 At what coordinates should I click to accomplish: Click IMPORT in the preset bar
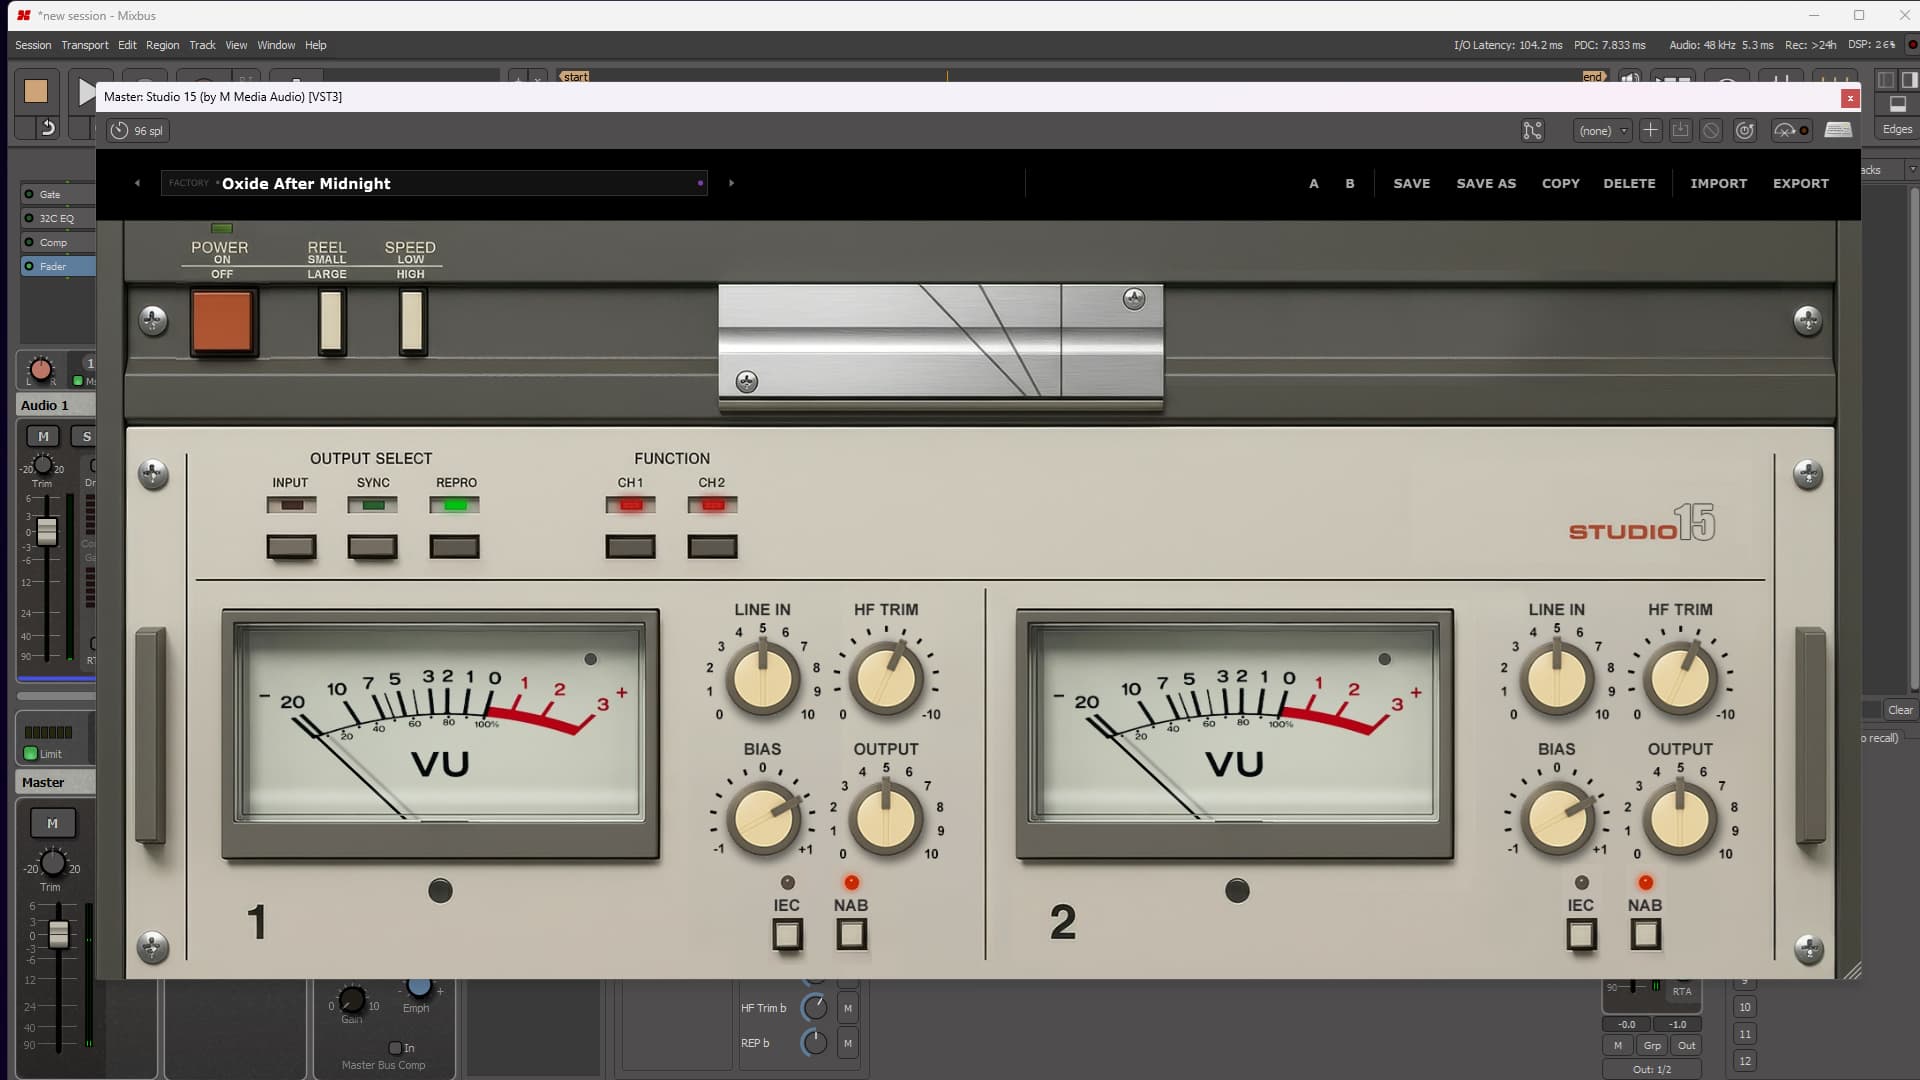(x=1719, y=184)
